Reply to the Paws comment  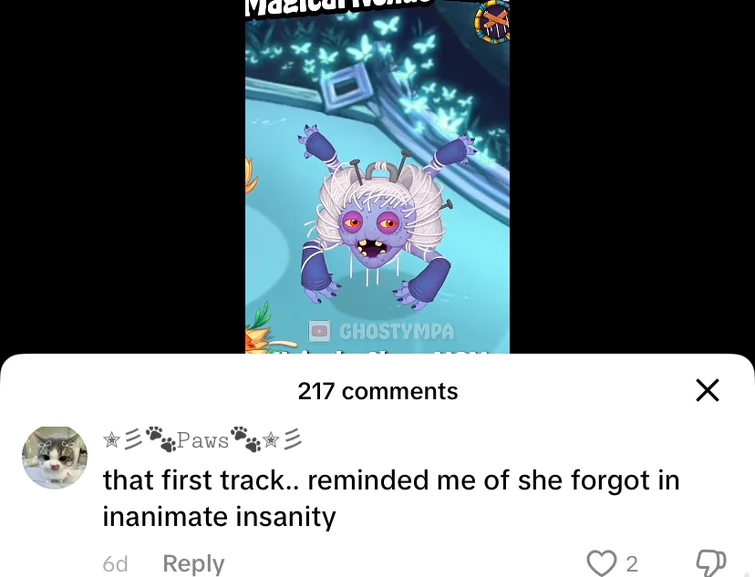[194, 563]
